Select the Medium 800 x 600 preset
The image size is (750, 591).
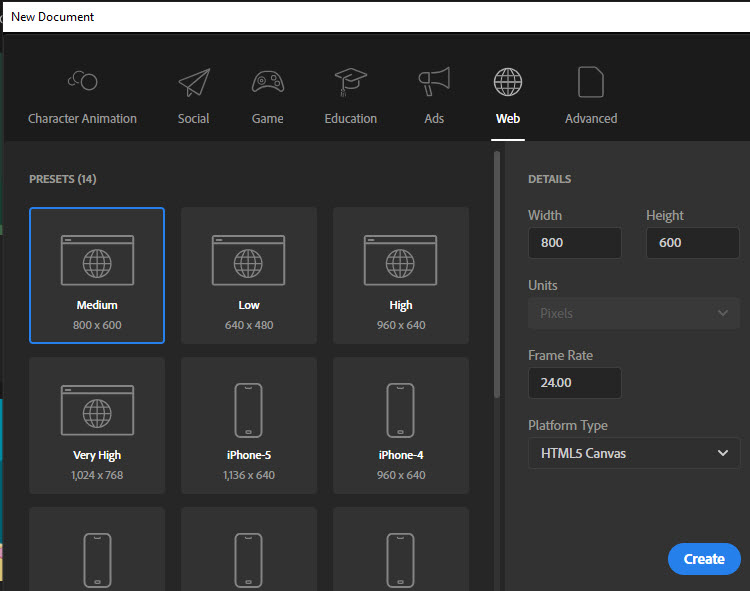(97, 275)
